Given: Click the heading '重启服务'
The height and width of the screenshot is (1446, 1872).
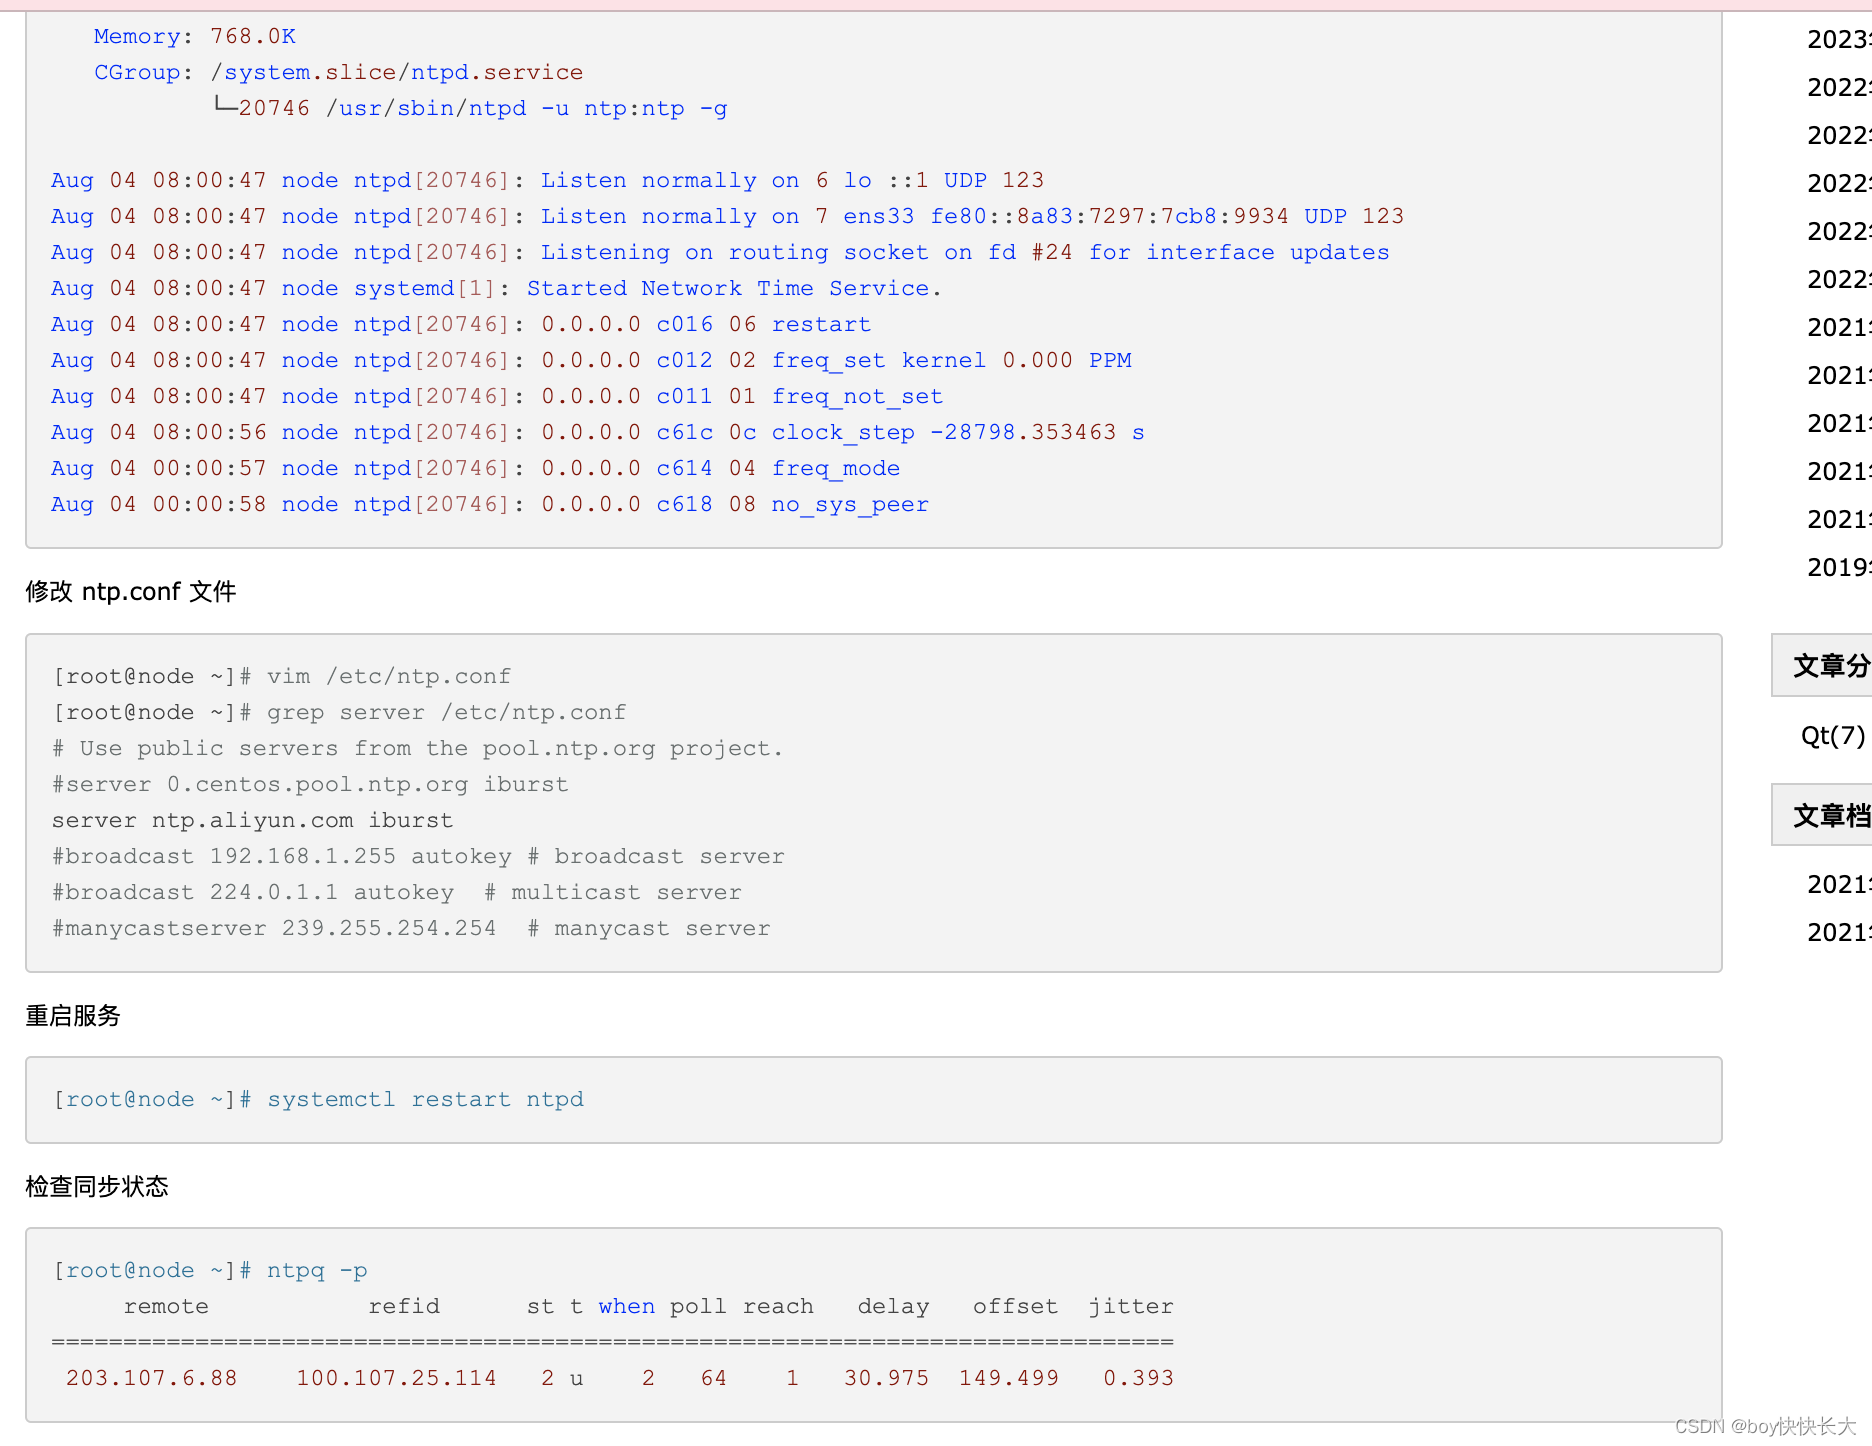Looking at the screenshot, I should (73, 1016).
